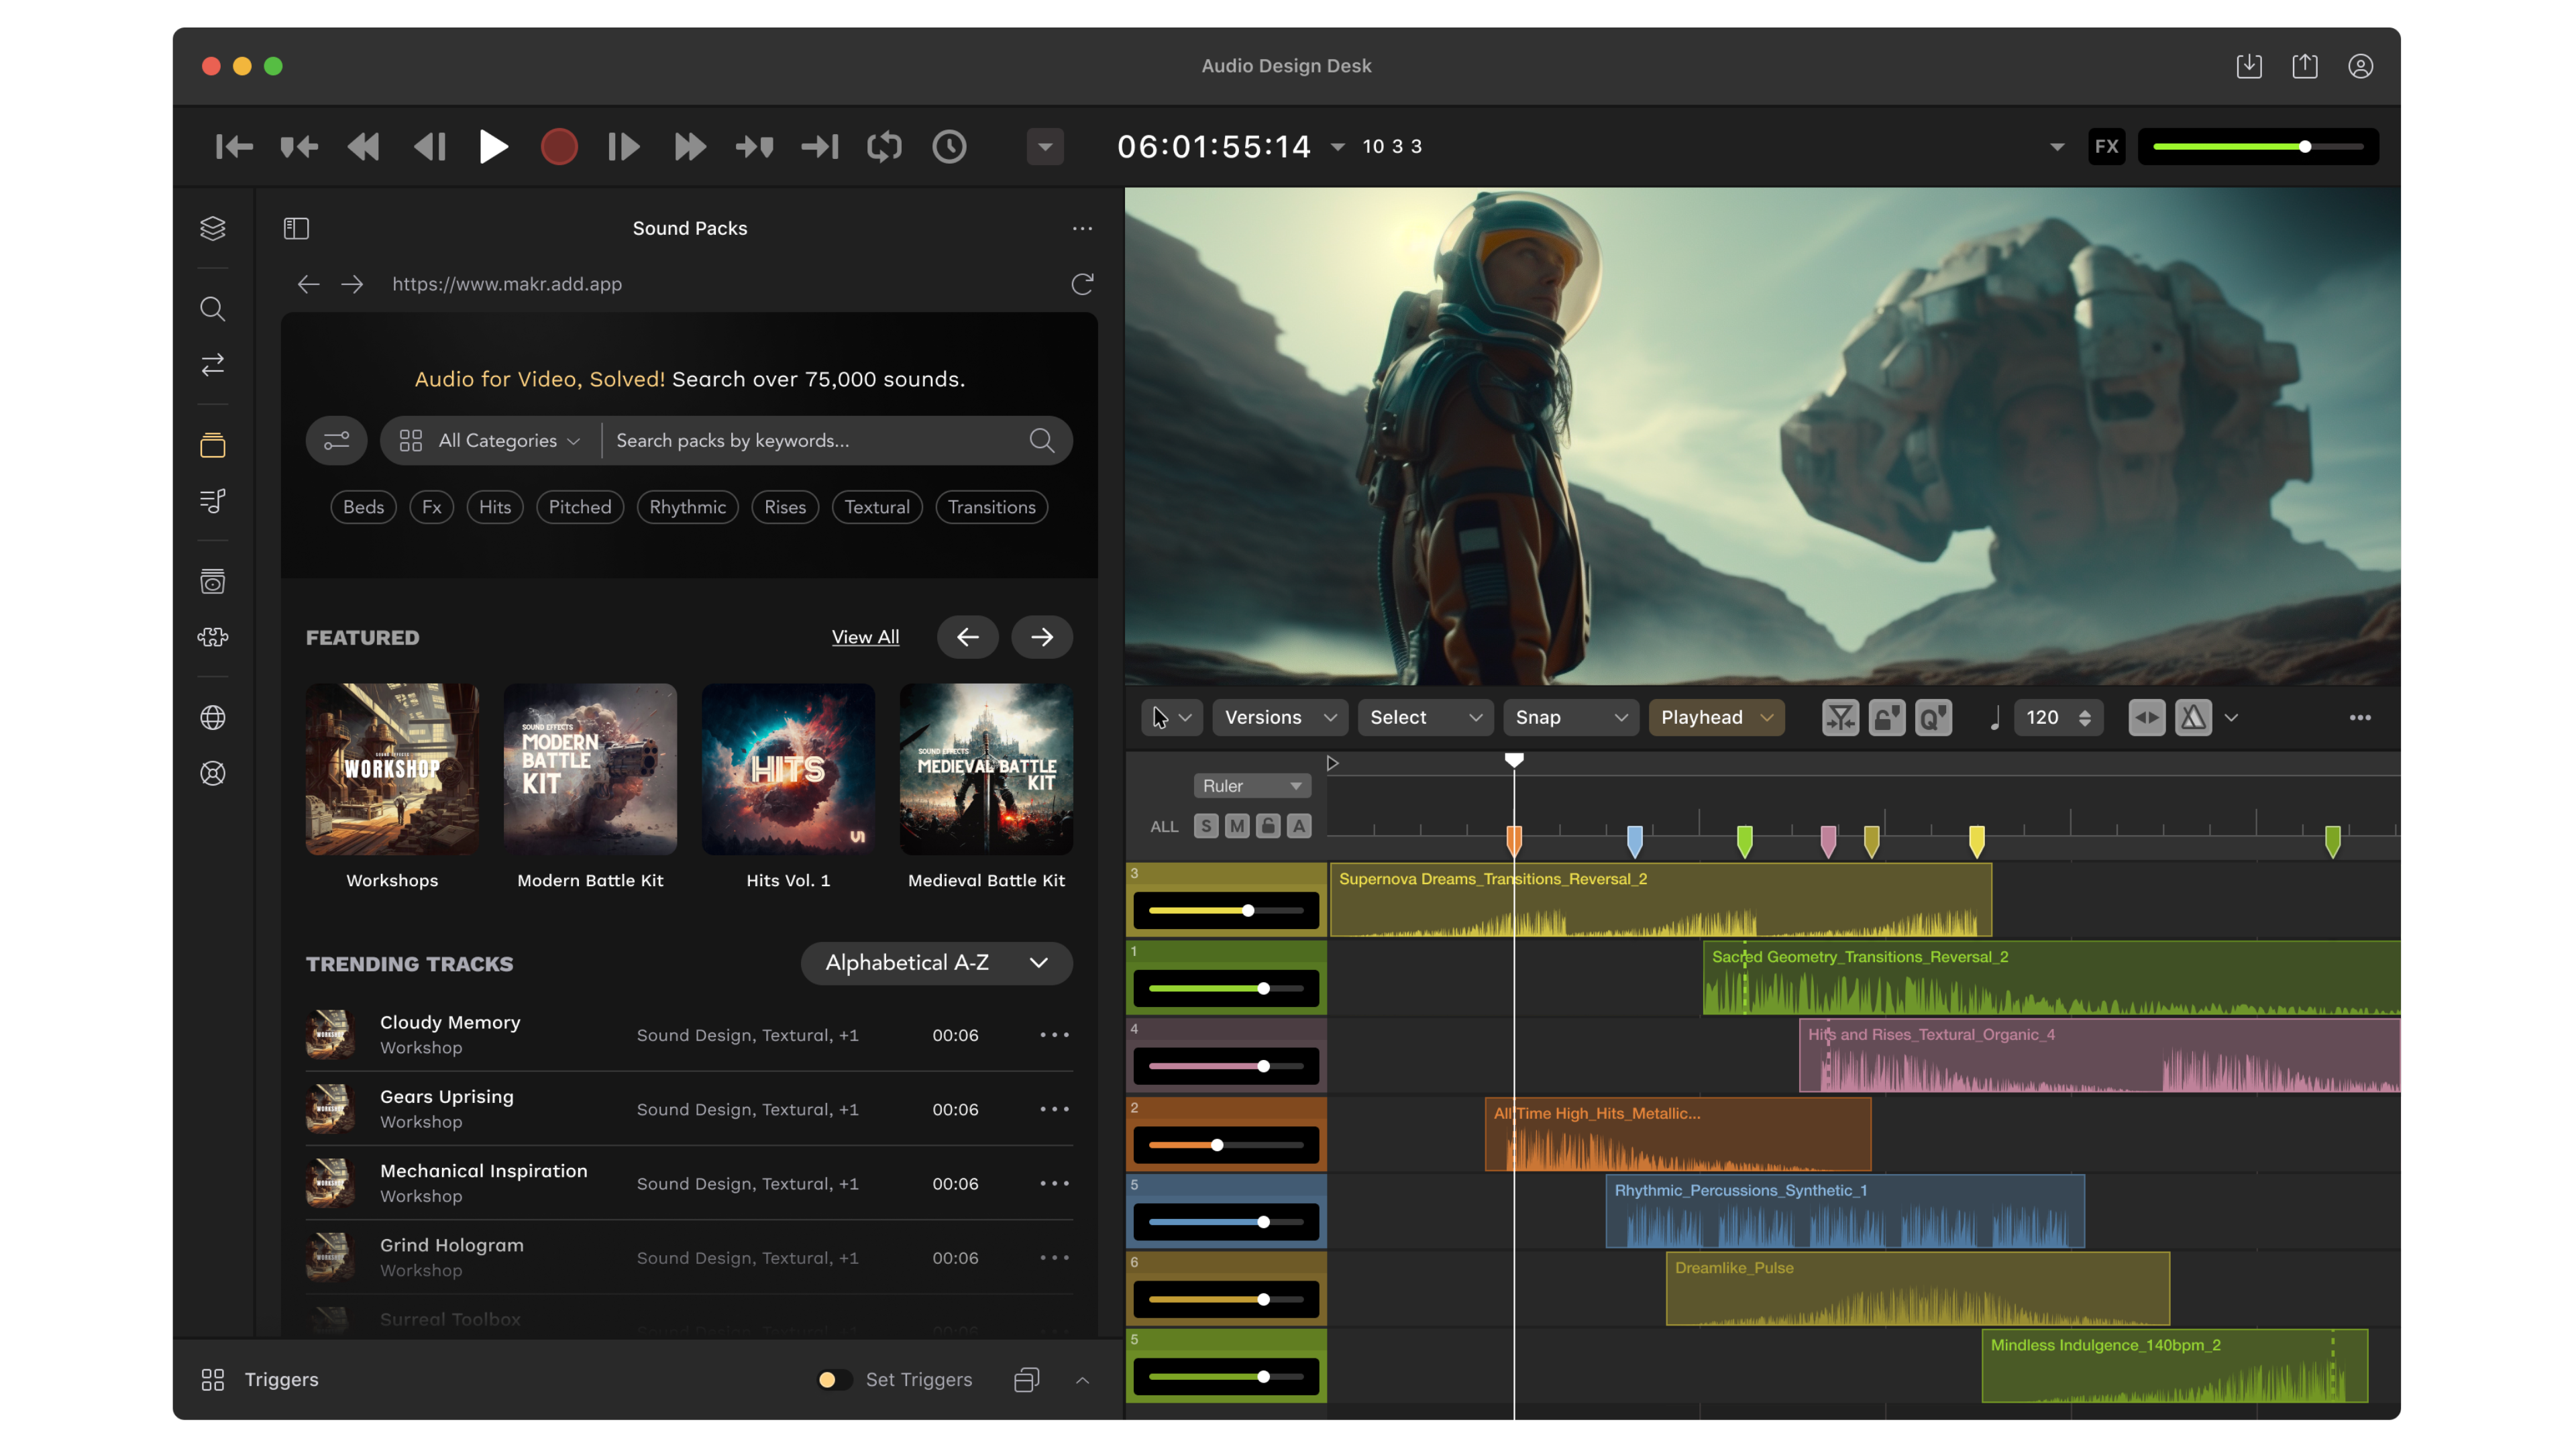
Task: Open the filter settings icon beside All Categories
Action: 336,441
